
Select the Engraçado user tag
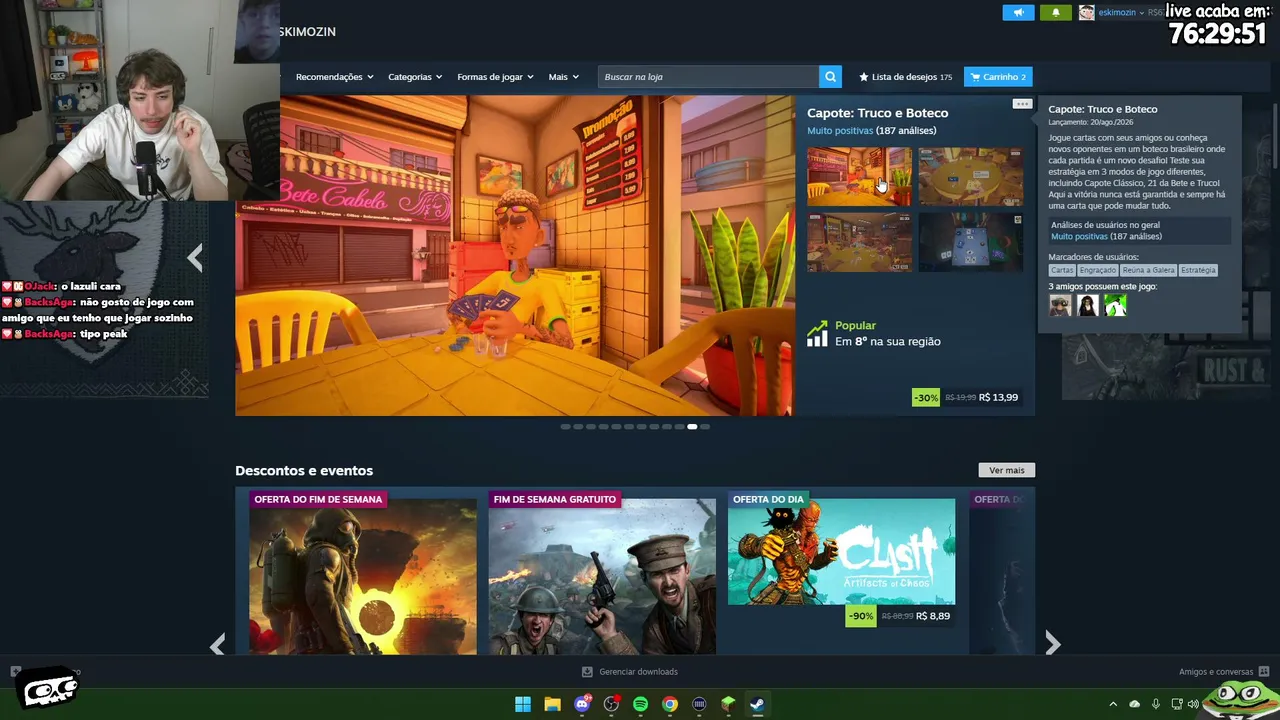tap(1097, 270)
